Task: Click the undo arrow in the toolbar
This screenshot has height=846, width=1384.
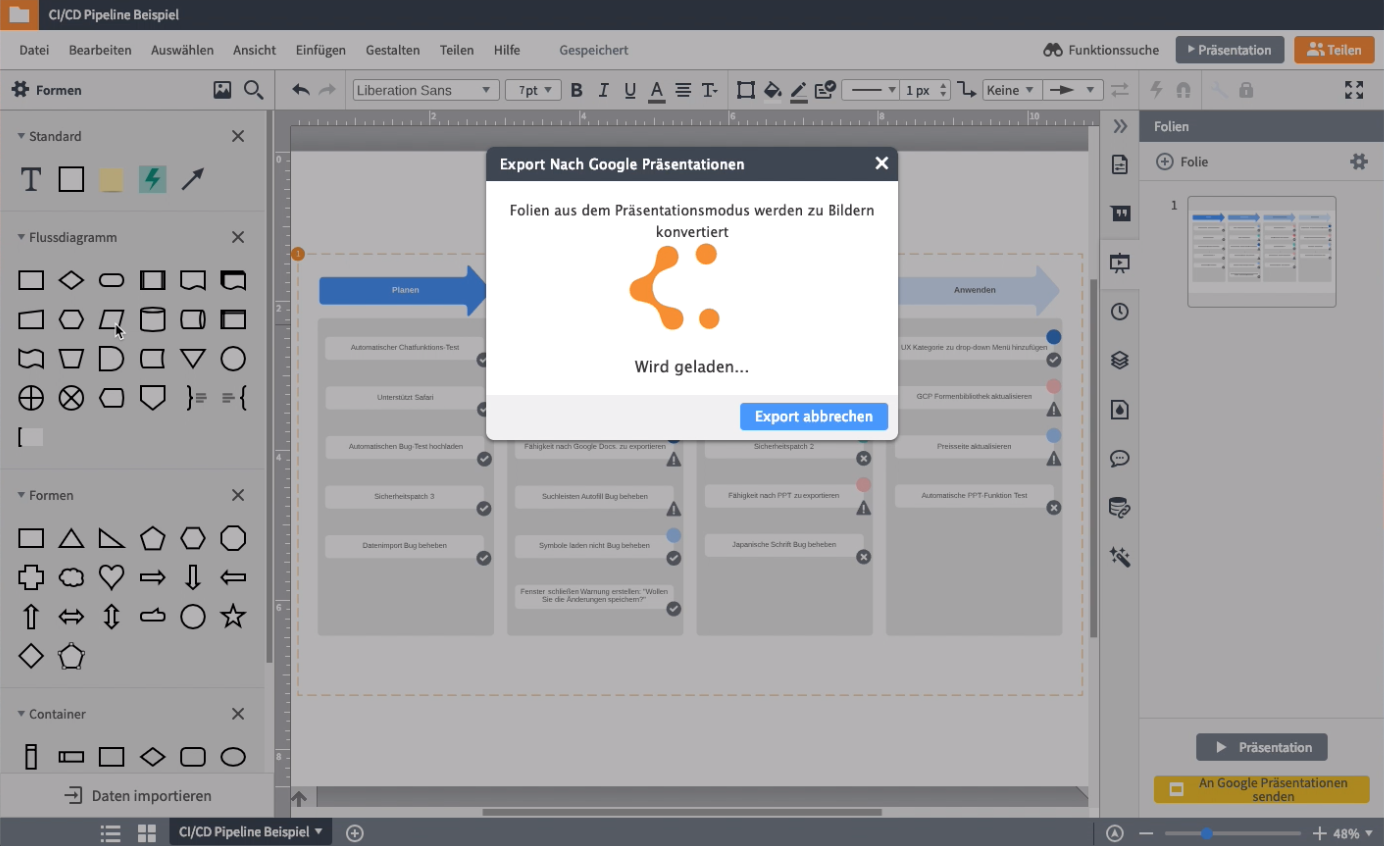Action: pos(300,90)
